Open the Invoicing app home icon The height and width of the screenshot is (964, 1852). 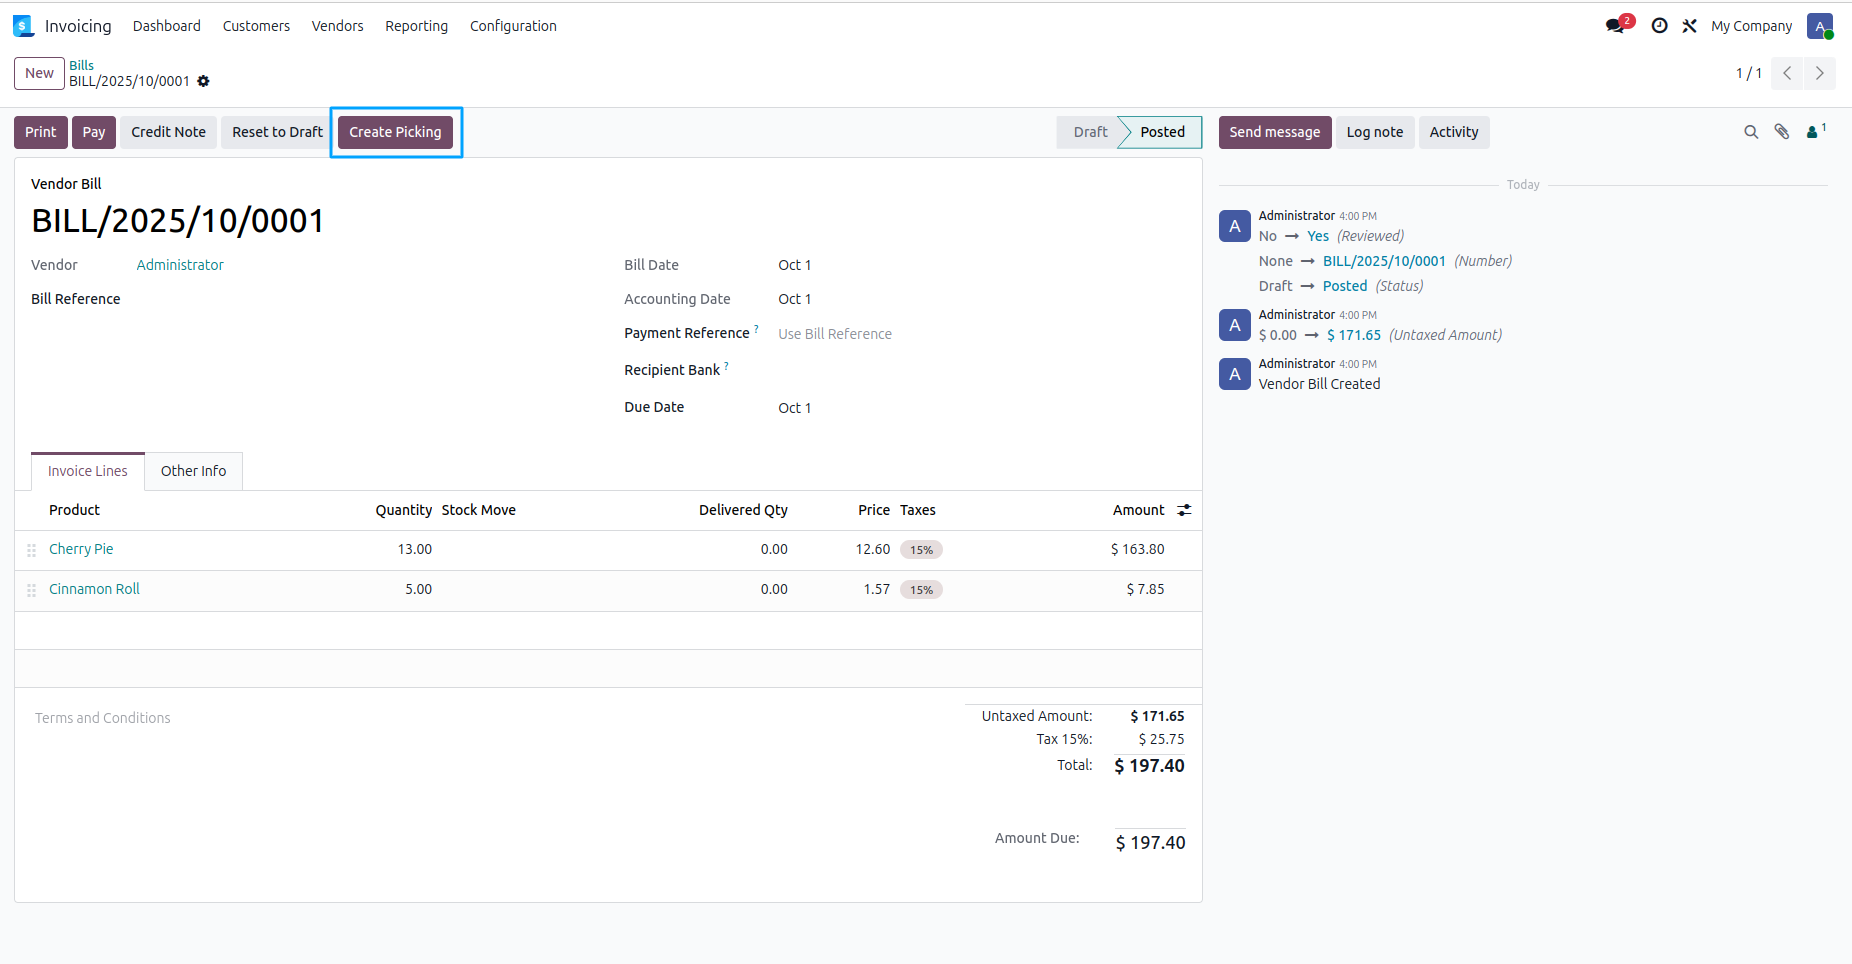(23, 26)
